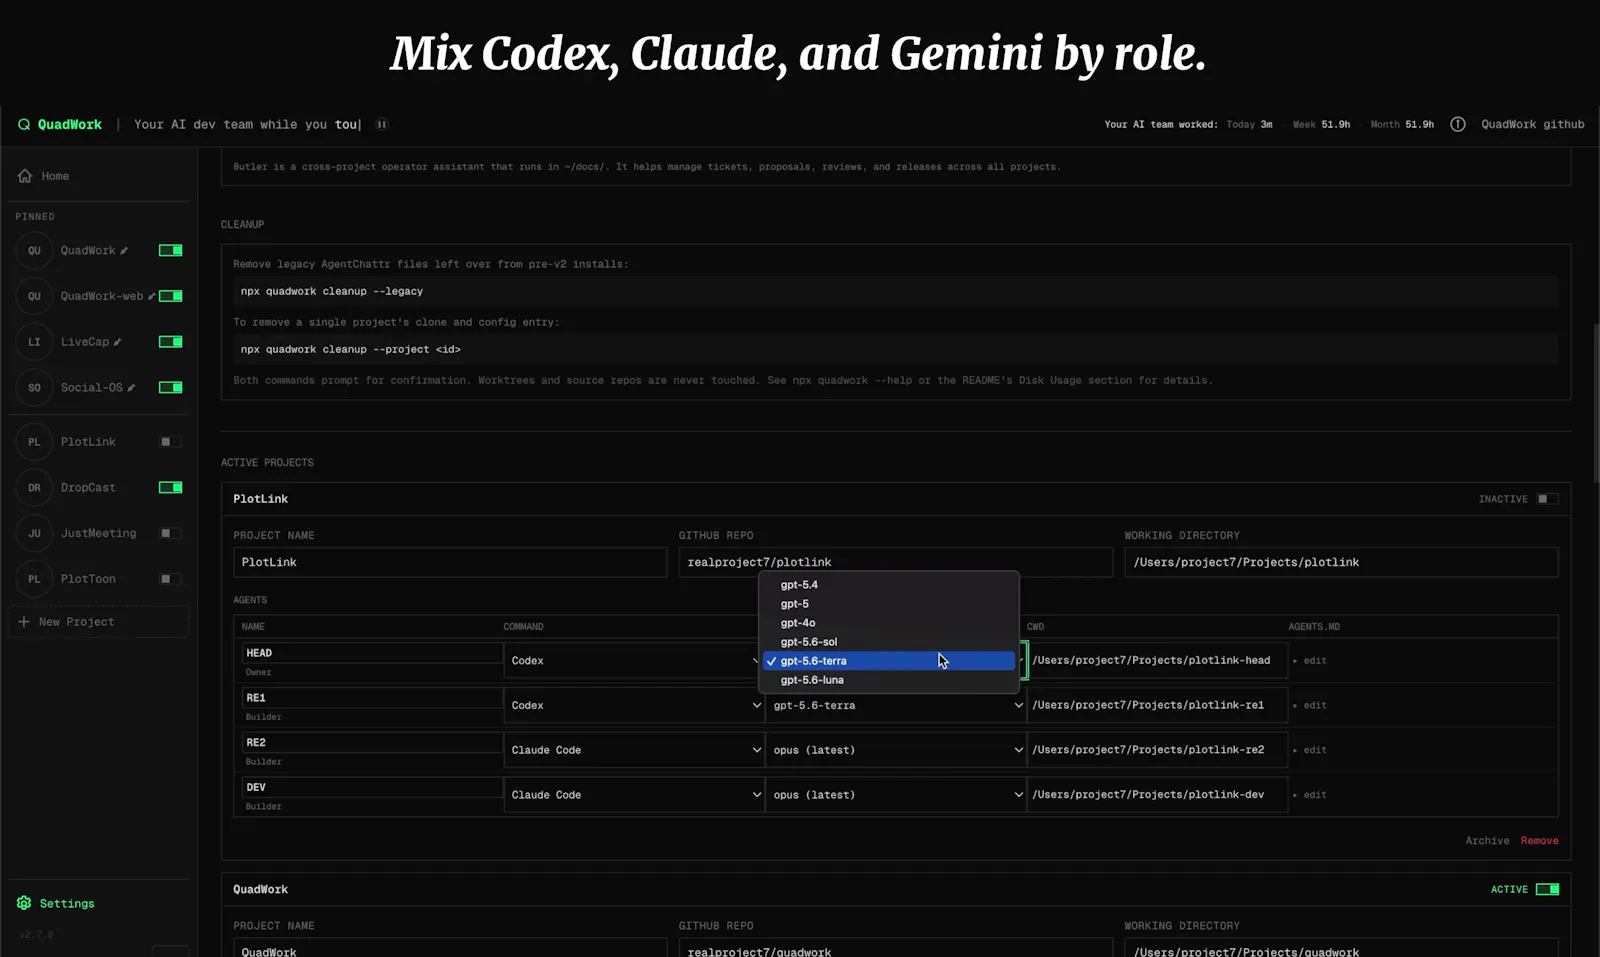Image resolution: width=1600 pixels, height=957 pixels.
Task: Click the plus icon for New Project
Action: pos(24,622)
